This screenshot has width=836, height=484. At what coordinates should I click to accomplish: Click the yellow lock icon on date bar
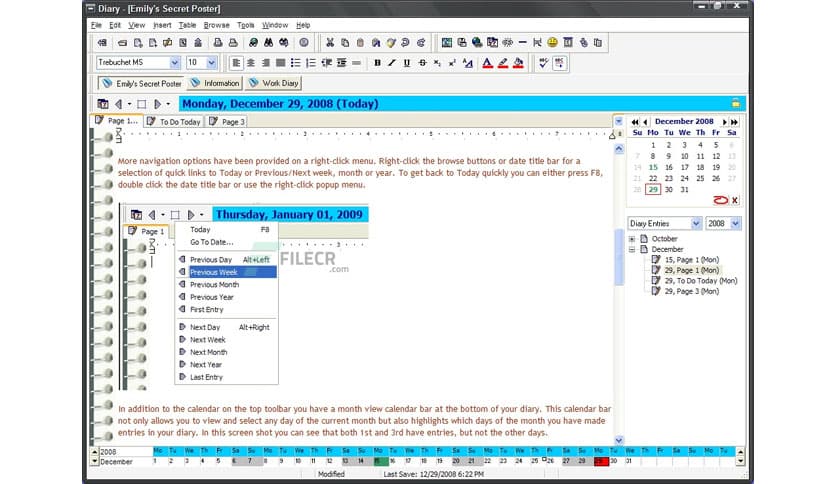[736, 103]
